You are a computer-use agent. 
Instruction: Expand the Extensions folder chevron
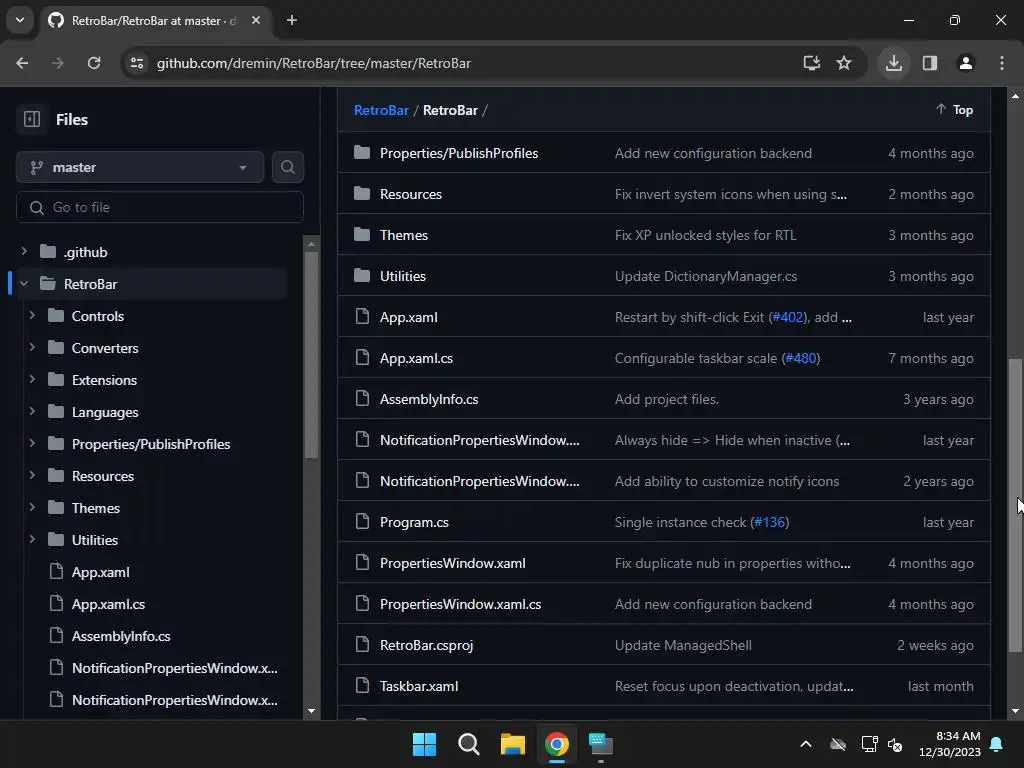click(x=32, y=379)
